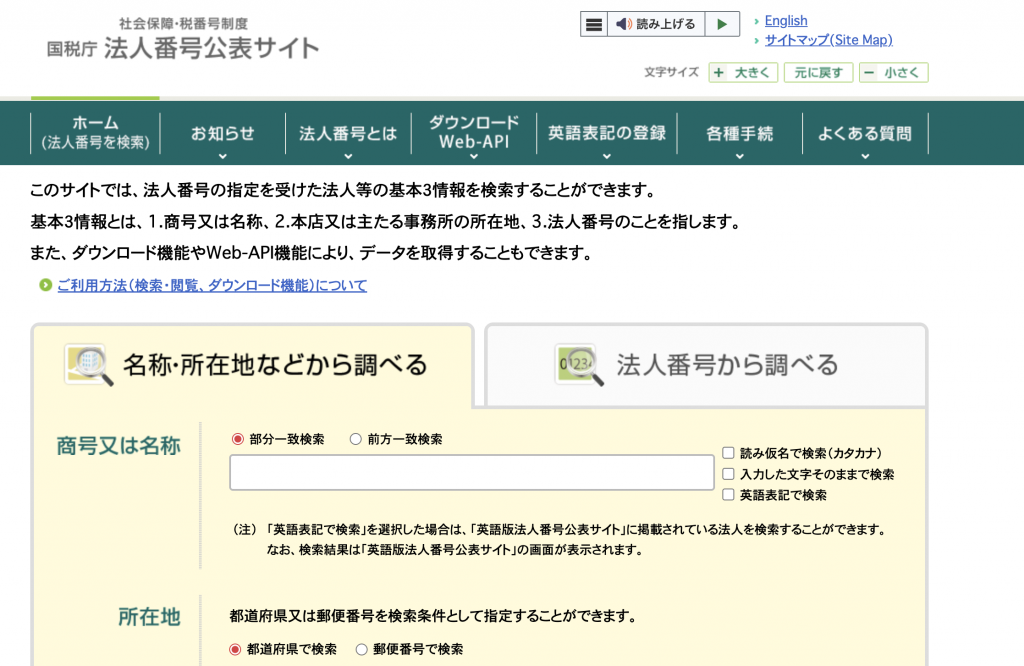Click green arrow bullet beside ご利用方法 link

(45, 286)
